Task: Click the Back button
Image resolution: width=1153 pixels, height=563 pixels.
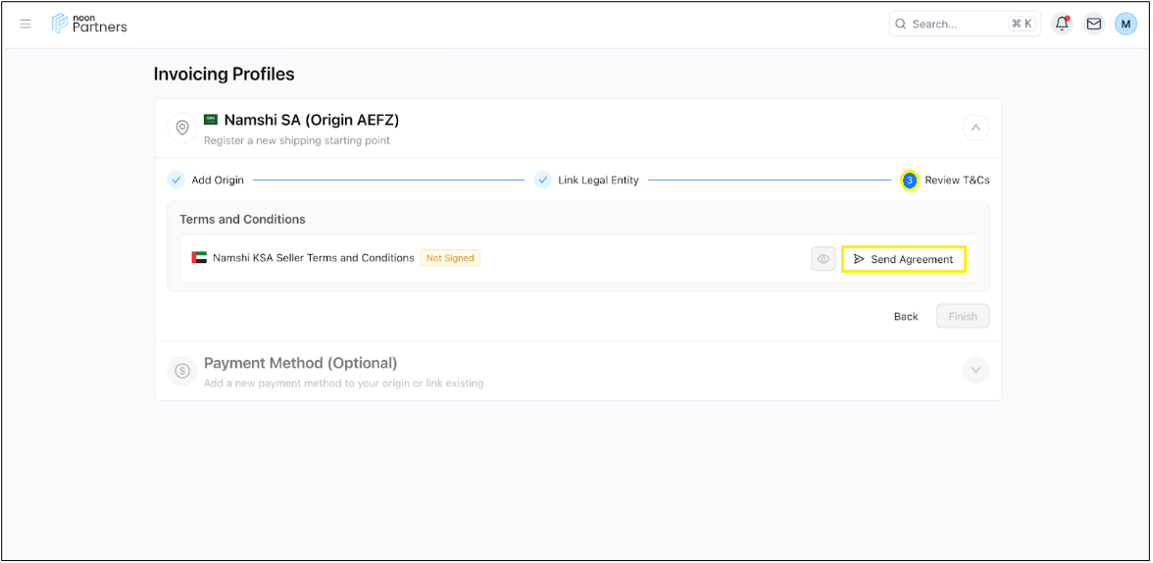Action: [905, 317]
